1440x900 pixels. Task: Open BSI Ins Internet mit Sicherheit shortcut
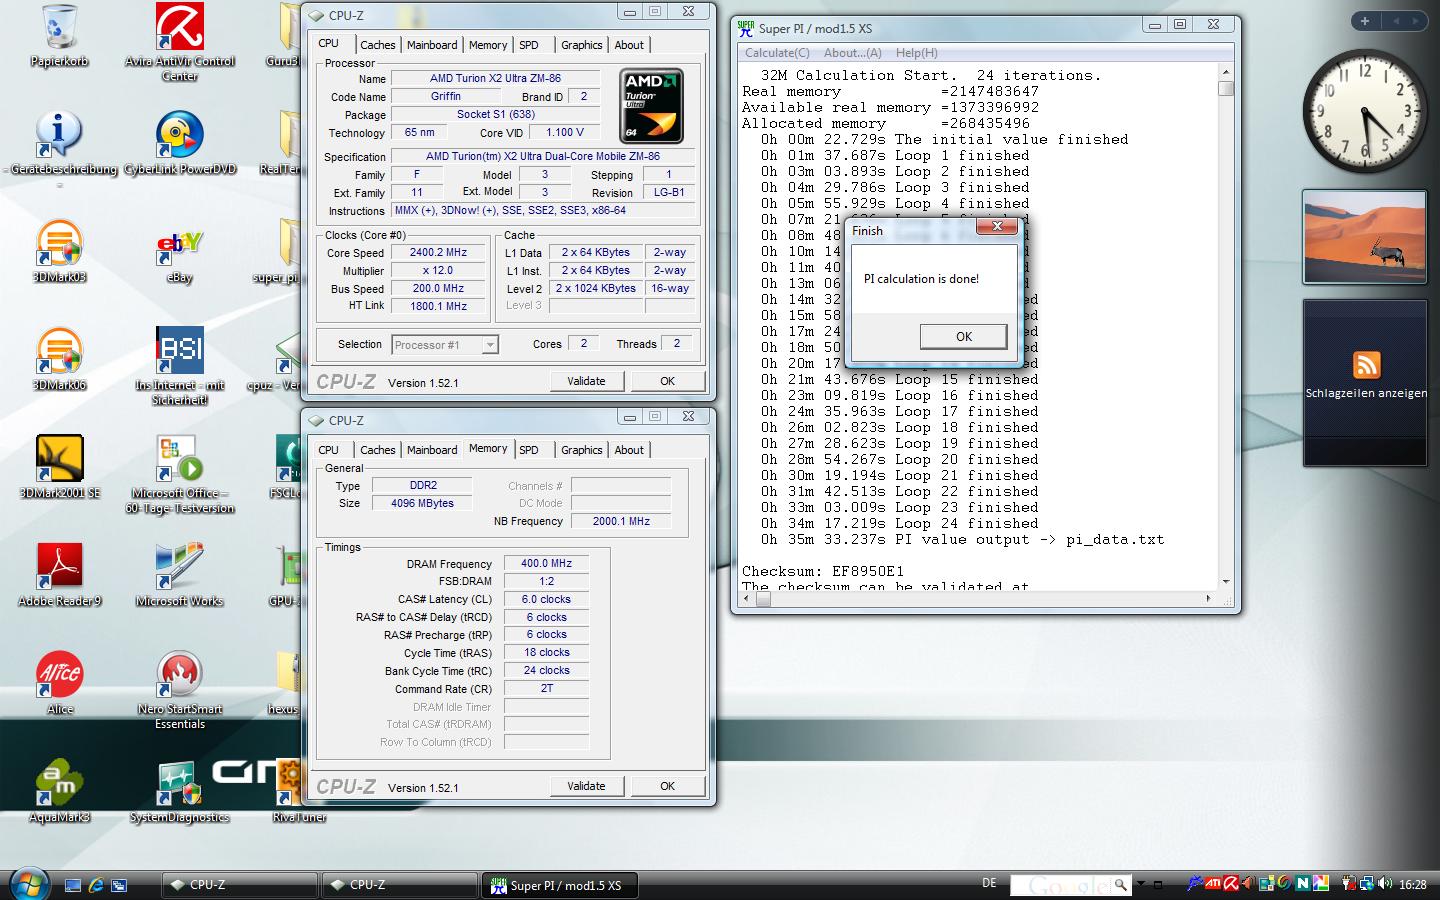tap(180, 366)
